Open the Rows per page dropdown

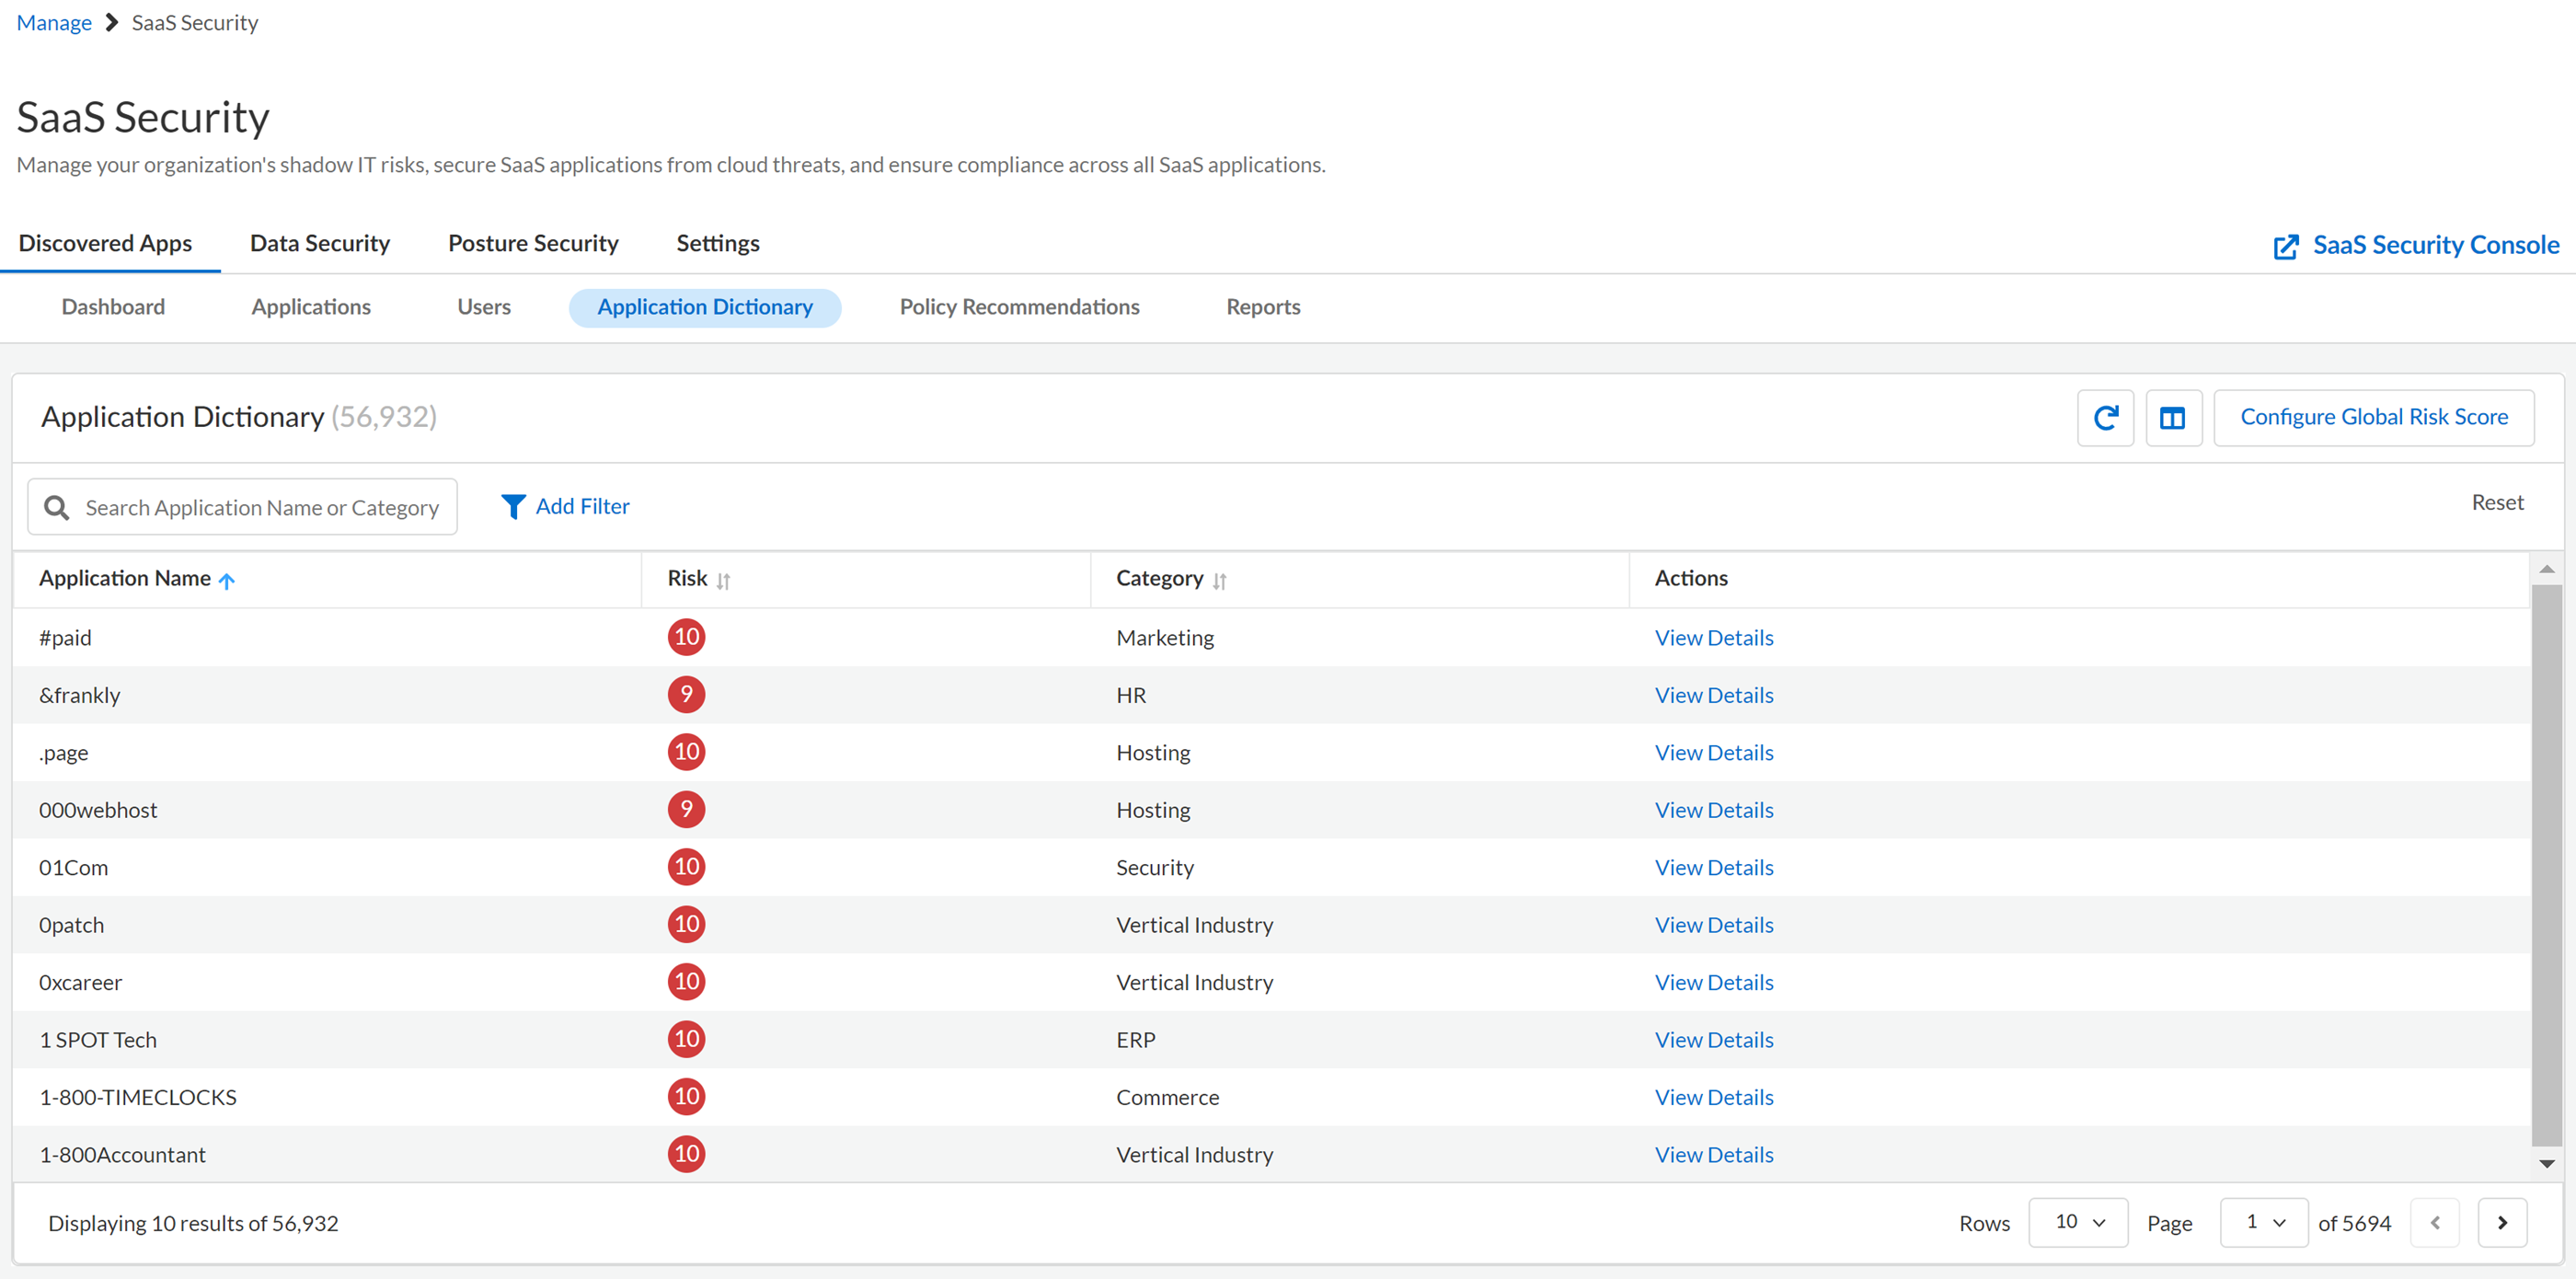pos(2078,1222)
